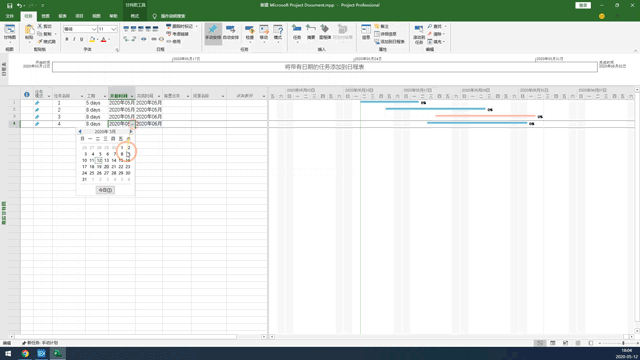640x360 pixels.
Task: Go to next month in the calendar popup
Action: pos(131,131)
